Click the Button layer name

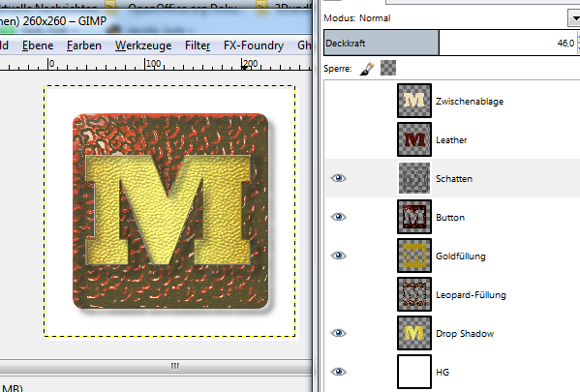(450, 217)
